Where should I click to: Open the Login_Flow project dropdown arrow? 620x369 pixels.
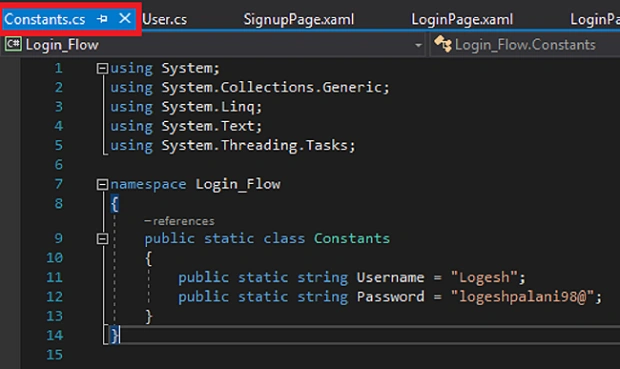point(418,45)
